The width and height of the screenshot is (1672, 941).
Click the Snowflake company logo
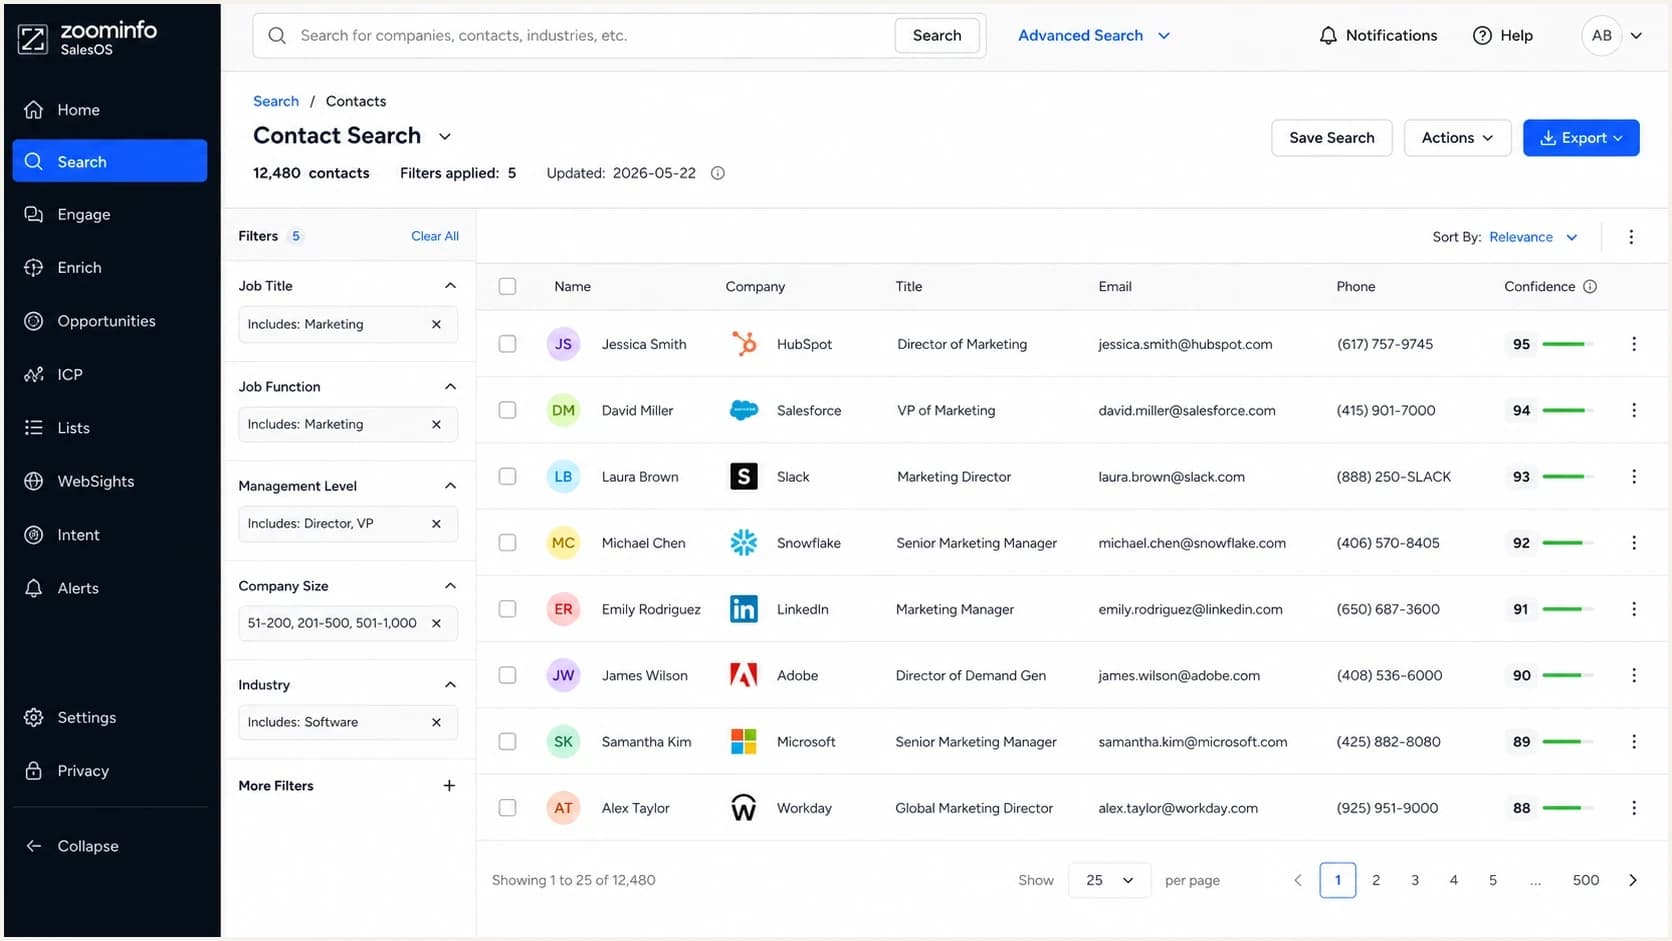tap(744, 543)
